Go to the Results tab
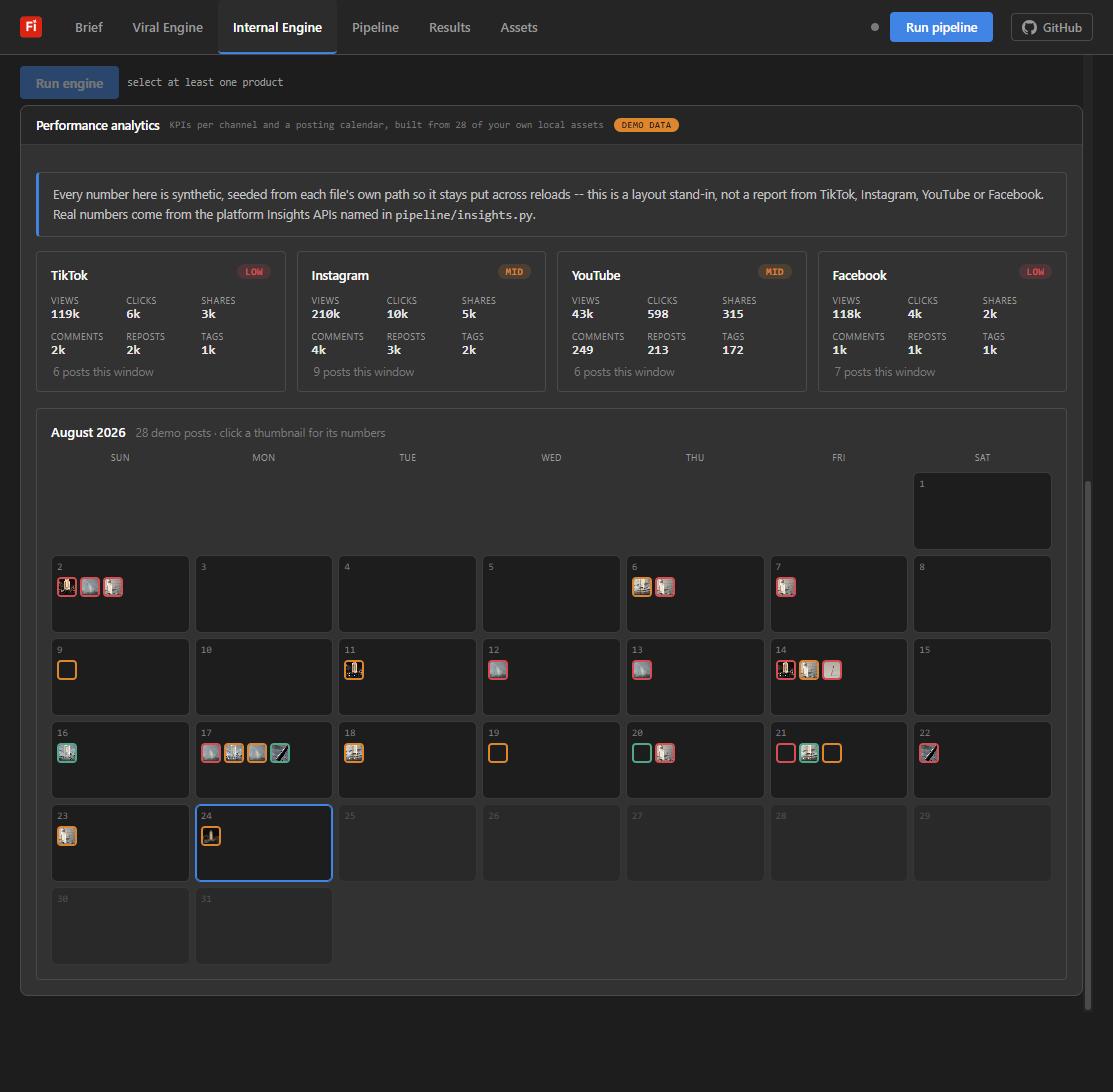1113x1092 pixels. pos(449,27)
